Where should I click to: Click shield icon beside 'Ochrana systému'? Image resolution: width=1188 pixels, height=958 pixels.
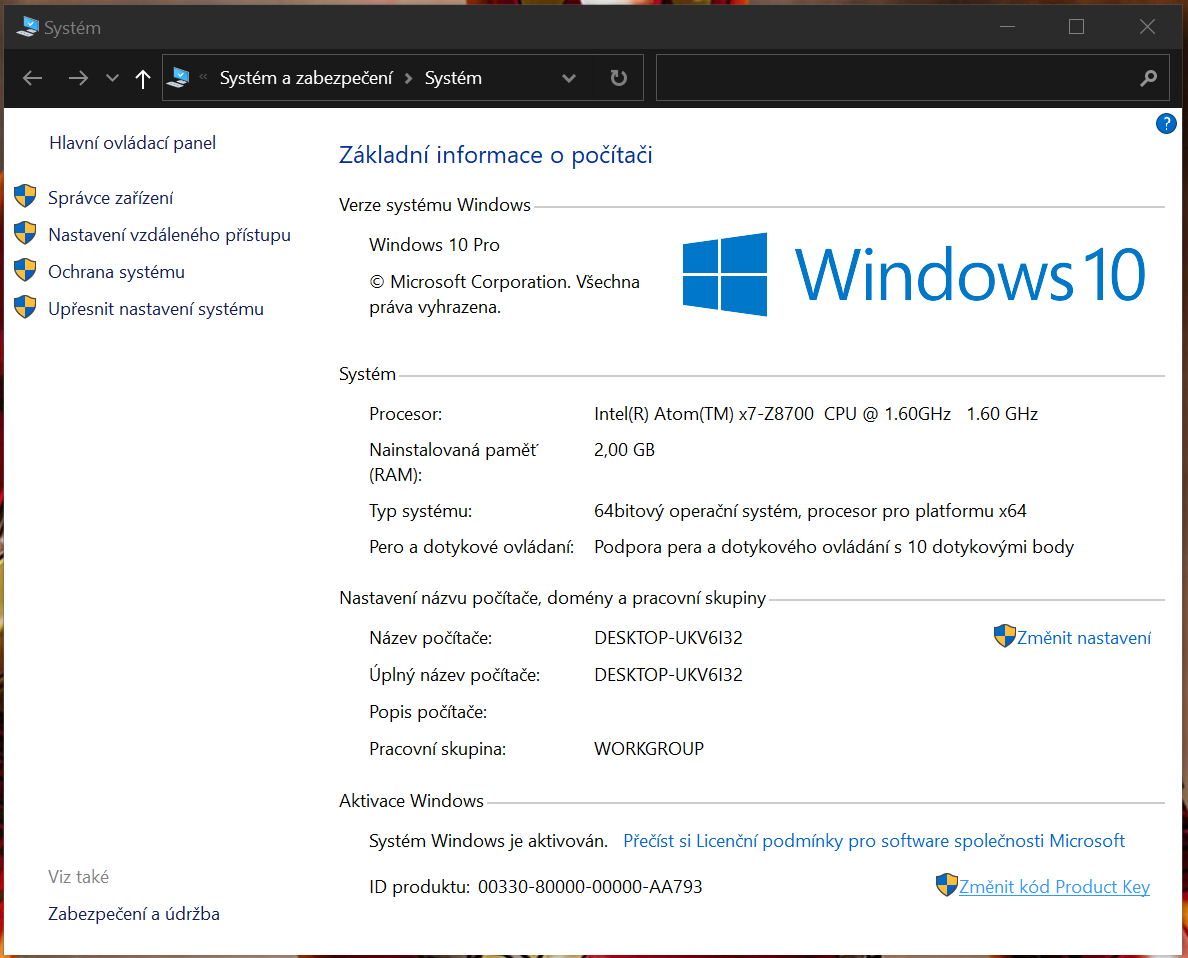coord(25,270)
